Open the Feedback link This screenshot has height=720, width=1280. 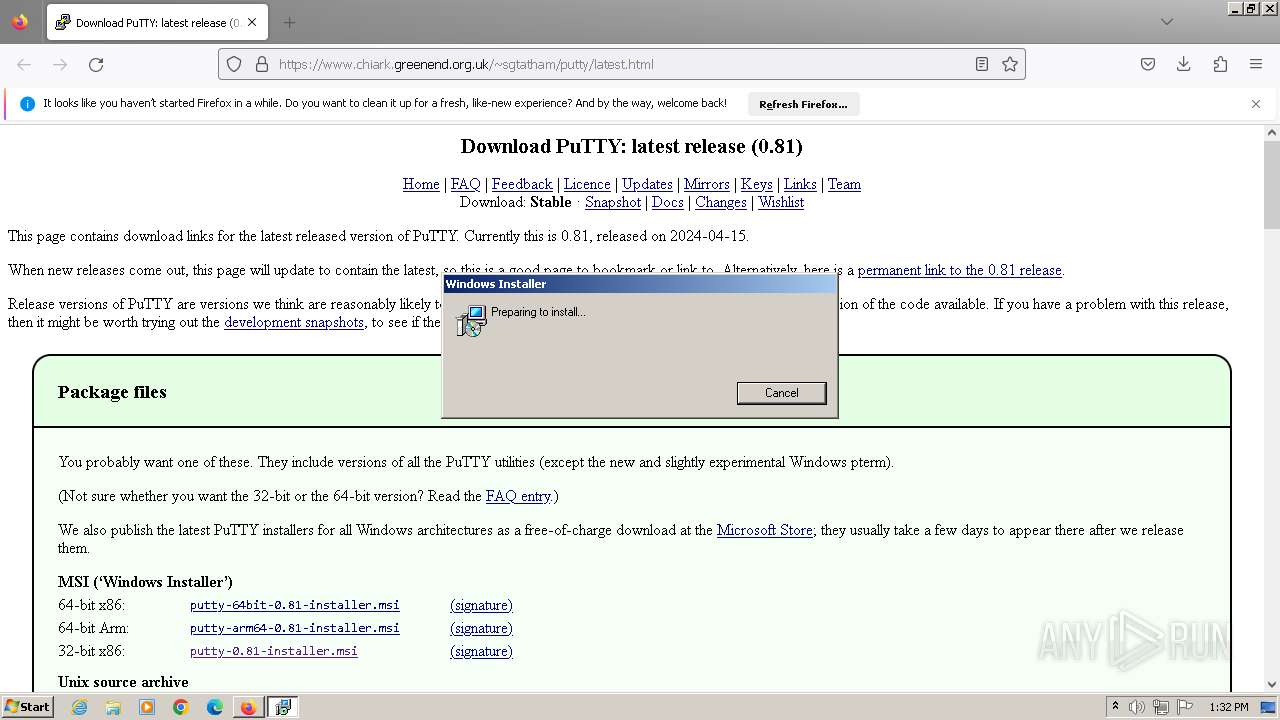(x=522, y=184)
